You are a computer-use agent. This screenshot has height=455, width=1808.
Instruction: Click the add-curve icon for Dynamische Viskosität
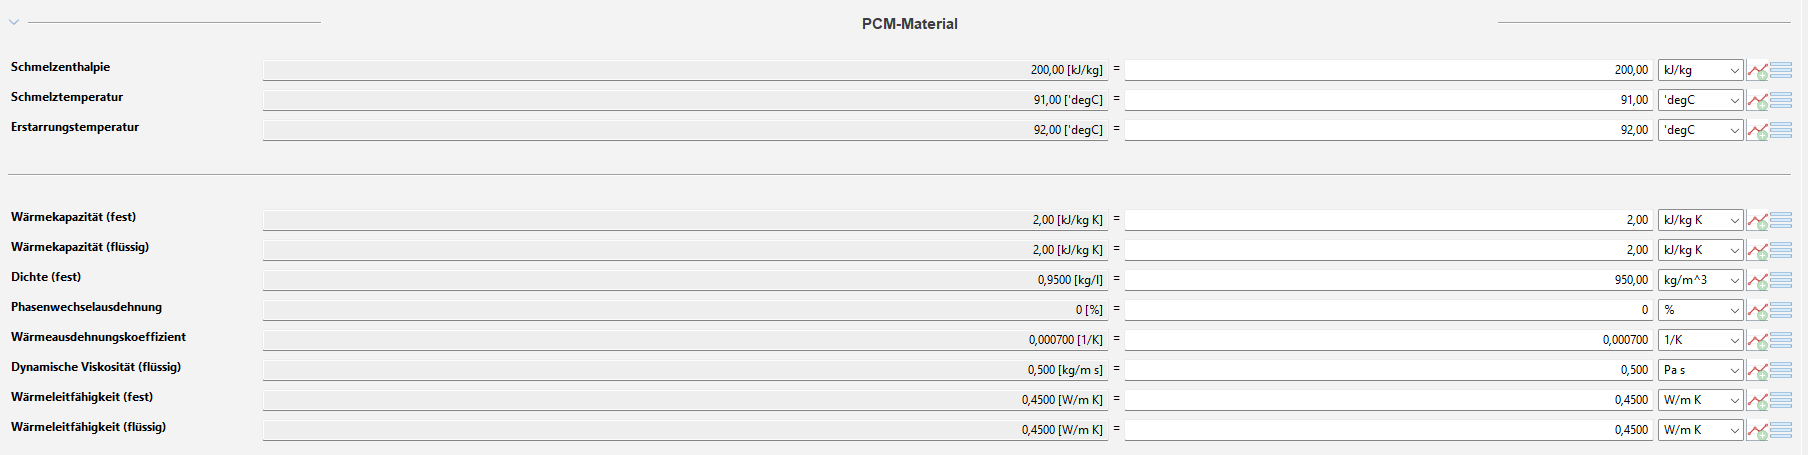coord(1757,371)
